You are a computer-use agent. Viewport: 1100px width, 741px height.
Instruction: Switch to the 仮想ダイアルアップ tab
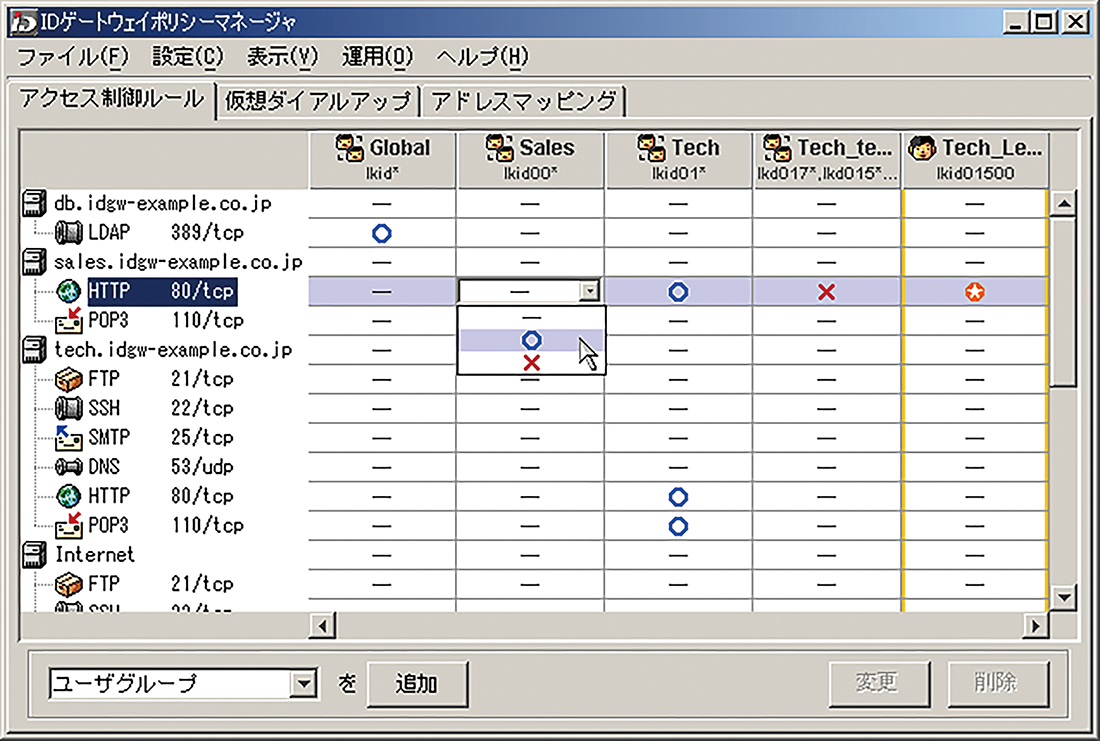[x=318, y=101]
